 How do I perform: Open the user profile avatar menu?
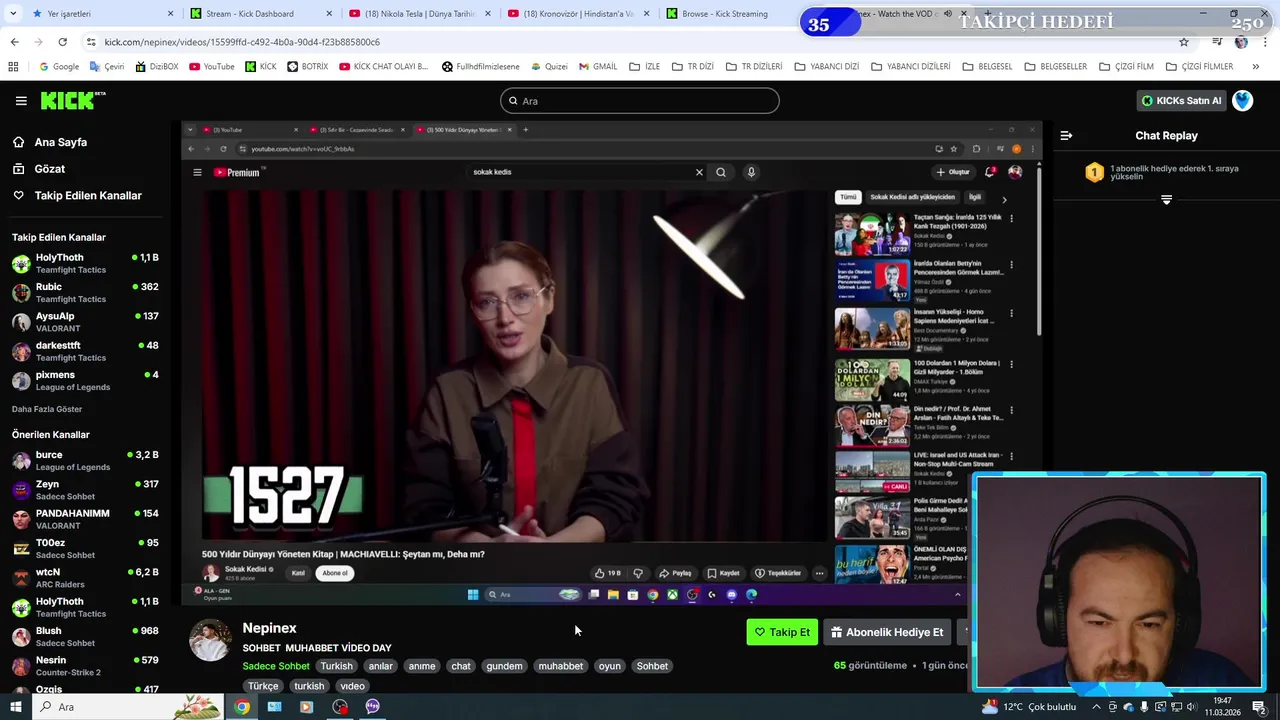click(x=1243, y=101)
